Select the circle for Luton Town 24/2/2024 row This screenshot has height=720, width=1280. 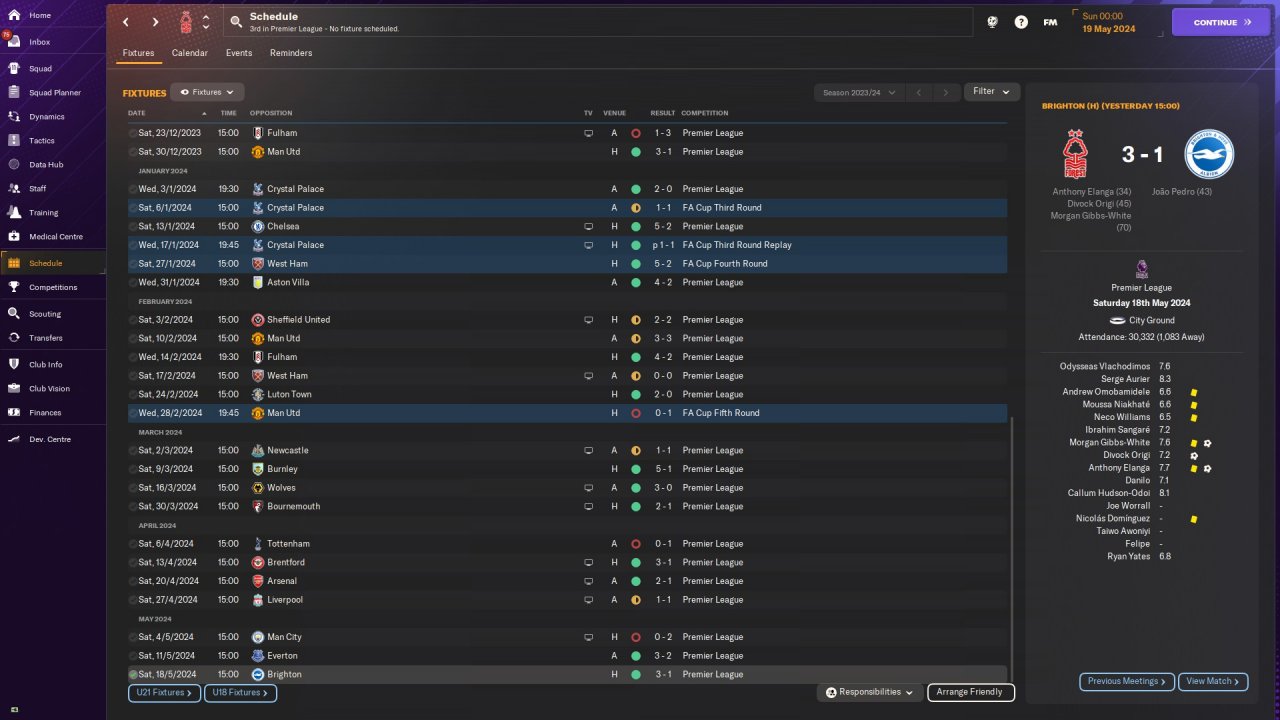click(x=133, y=394)
